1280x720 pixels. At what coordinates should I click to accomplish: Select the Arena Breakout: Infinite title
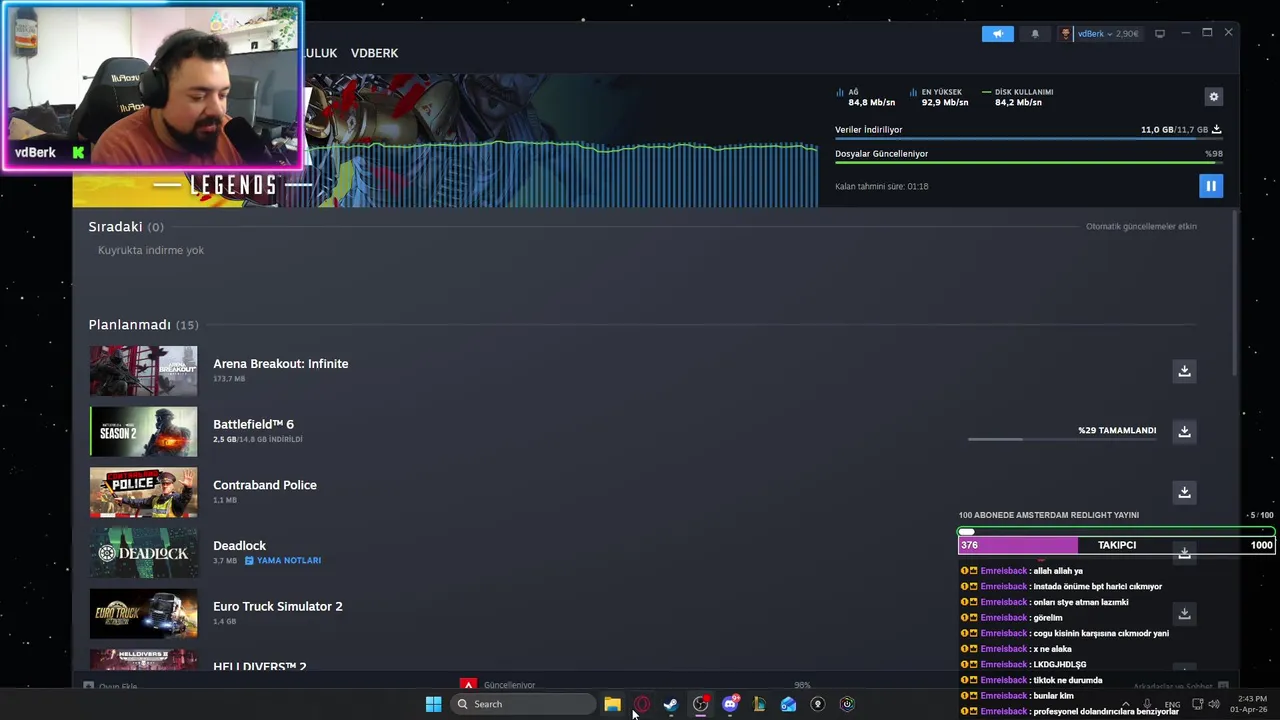click(281, 364)
